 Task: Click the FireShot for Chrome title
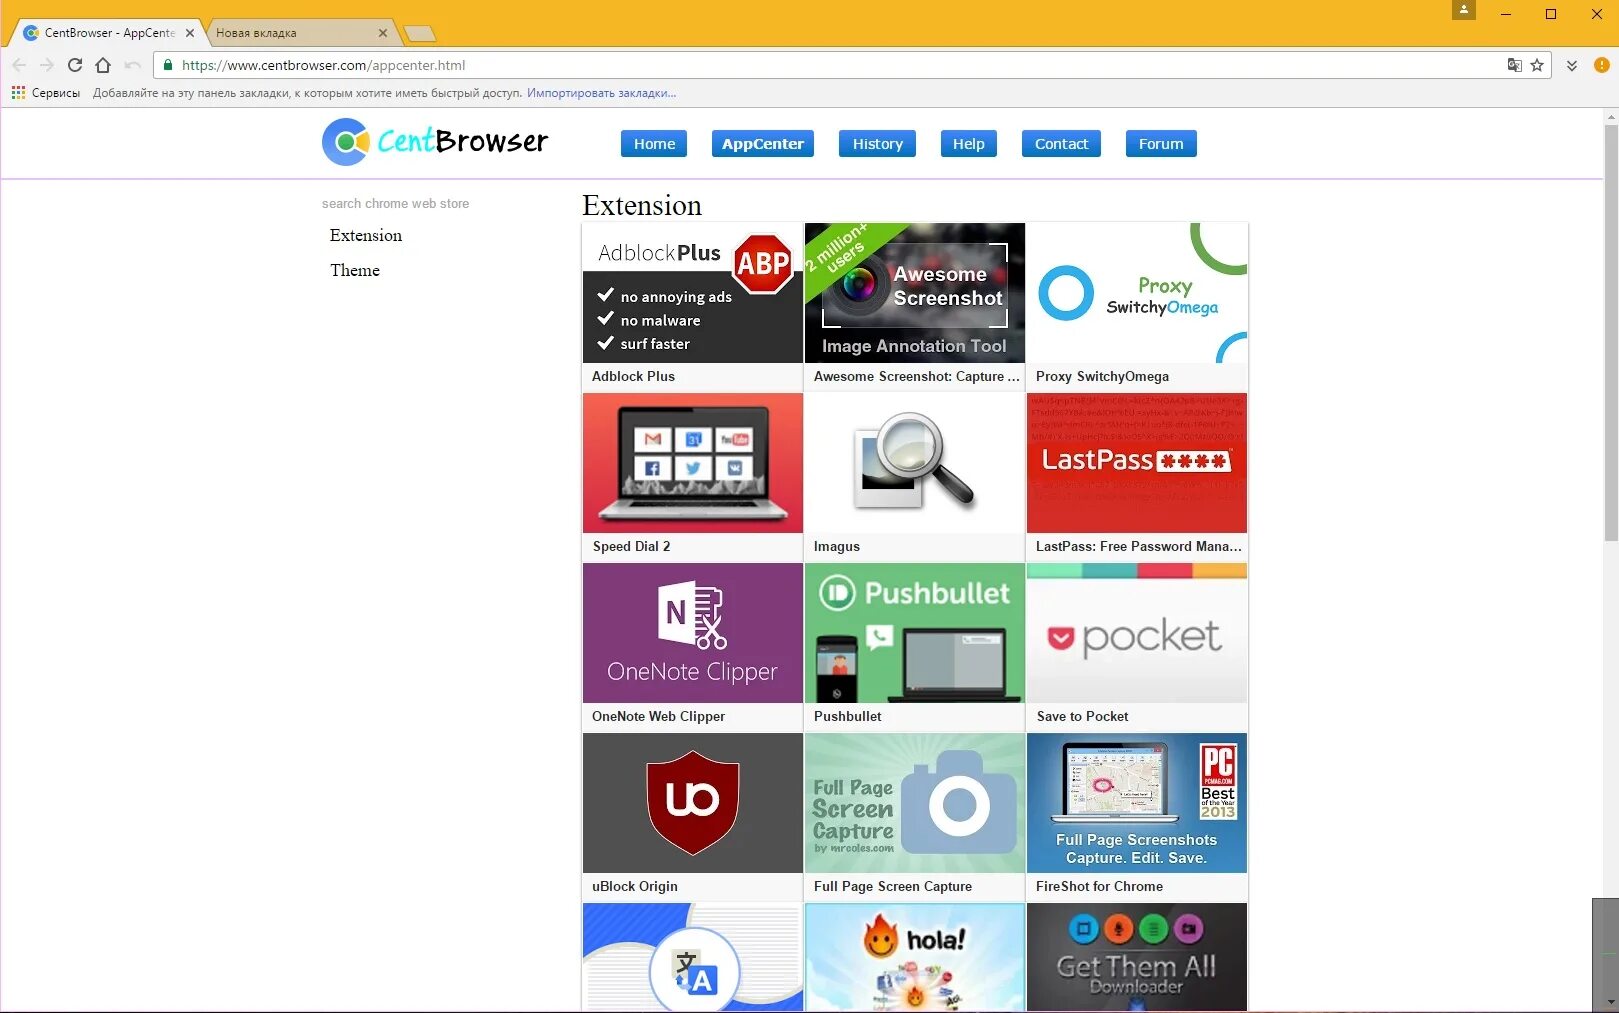click(1099, 886)
